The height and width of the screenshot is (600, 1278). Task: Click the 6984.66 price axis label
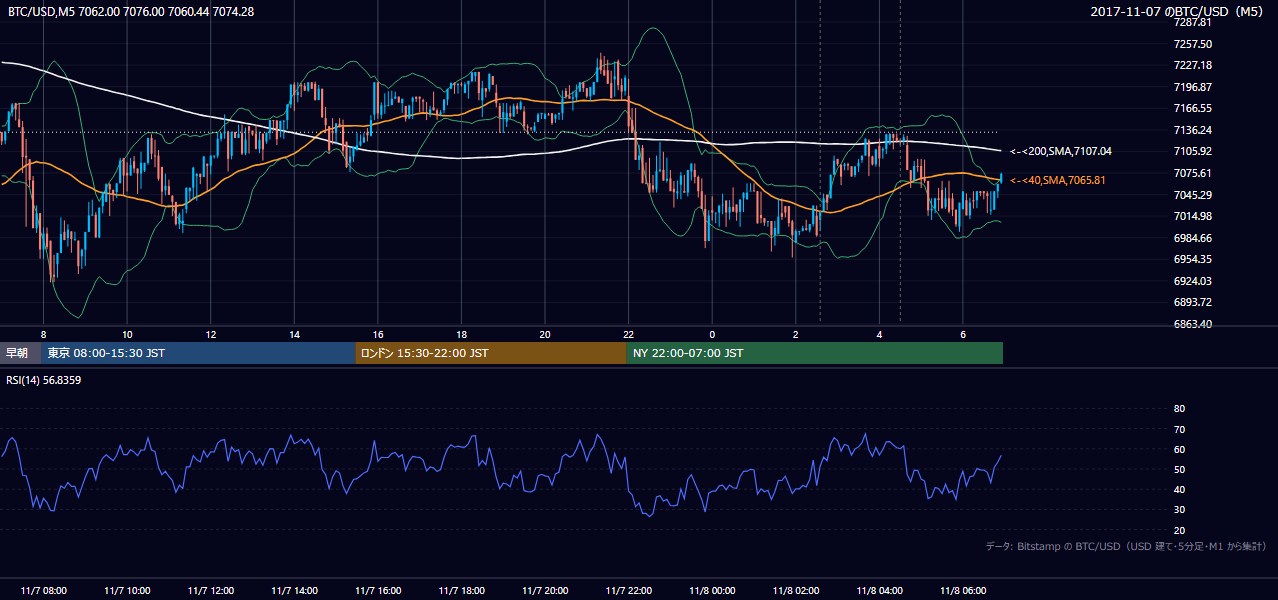(x=1193, y=238)
